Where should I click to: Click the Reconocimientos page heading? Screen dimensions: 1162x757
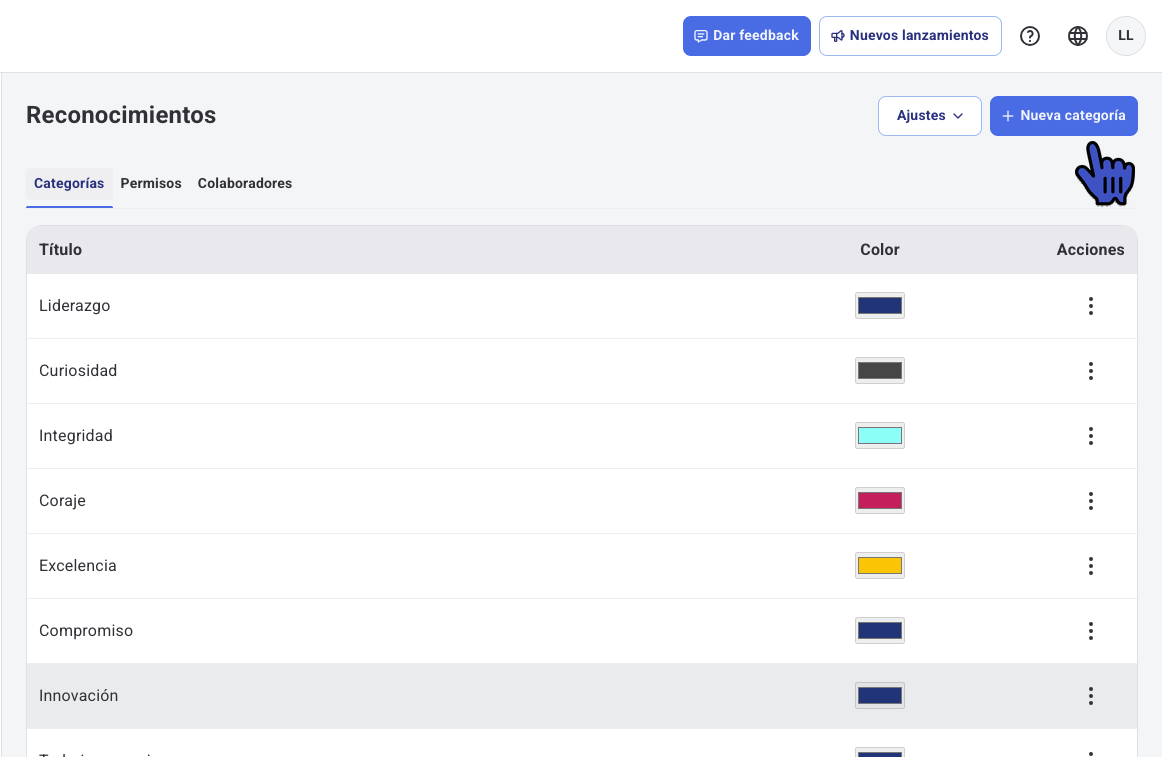pos(122,115)
